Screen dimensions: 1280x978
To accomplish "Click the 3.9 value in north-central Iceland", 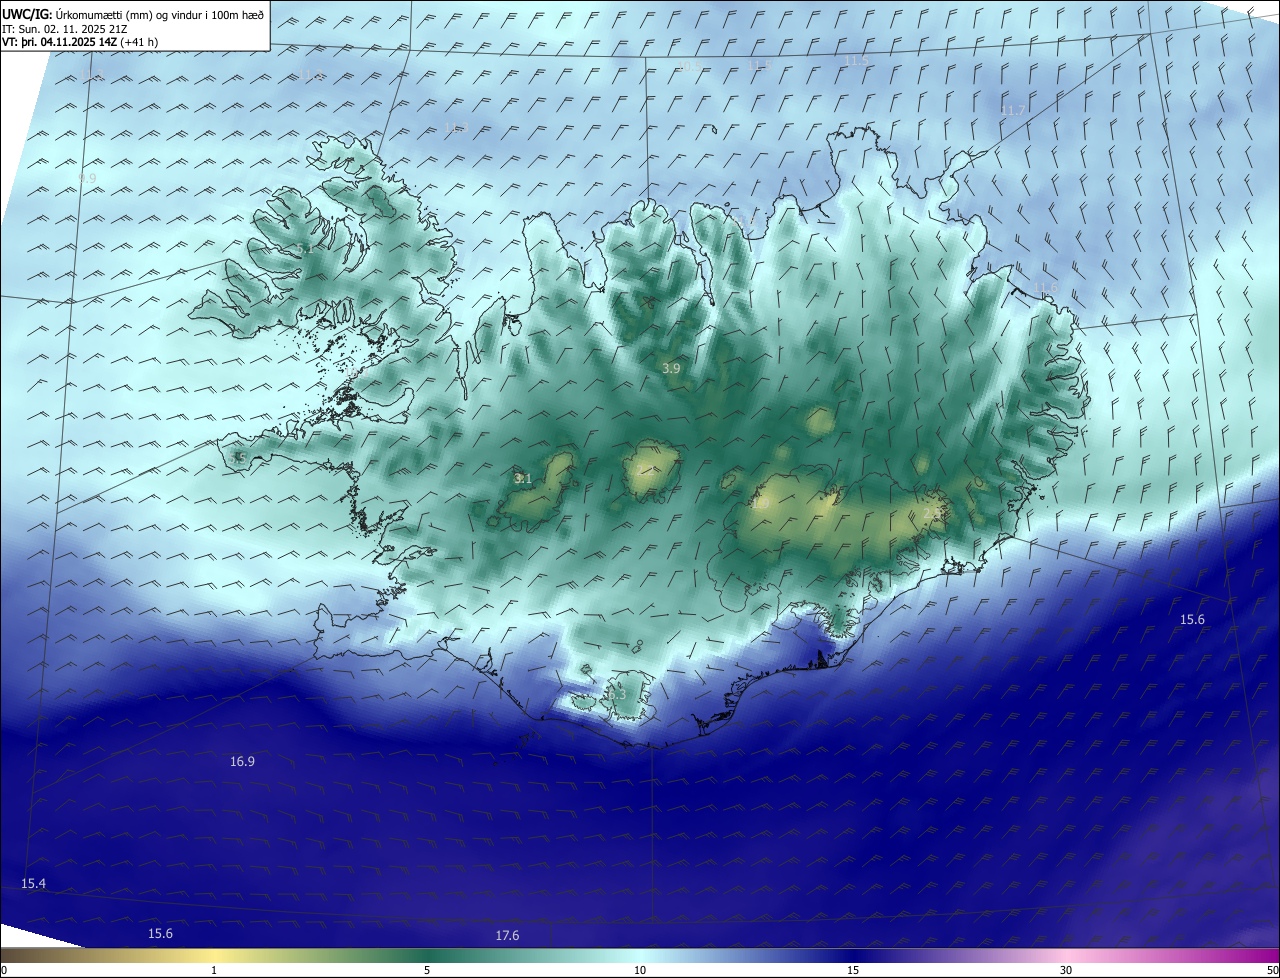I will pos(671,369).
